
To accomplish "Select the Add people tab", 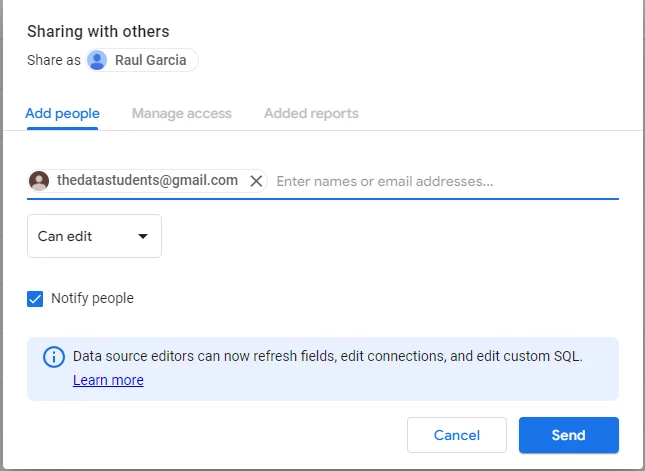I will [63, 113].
